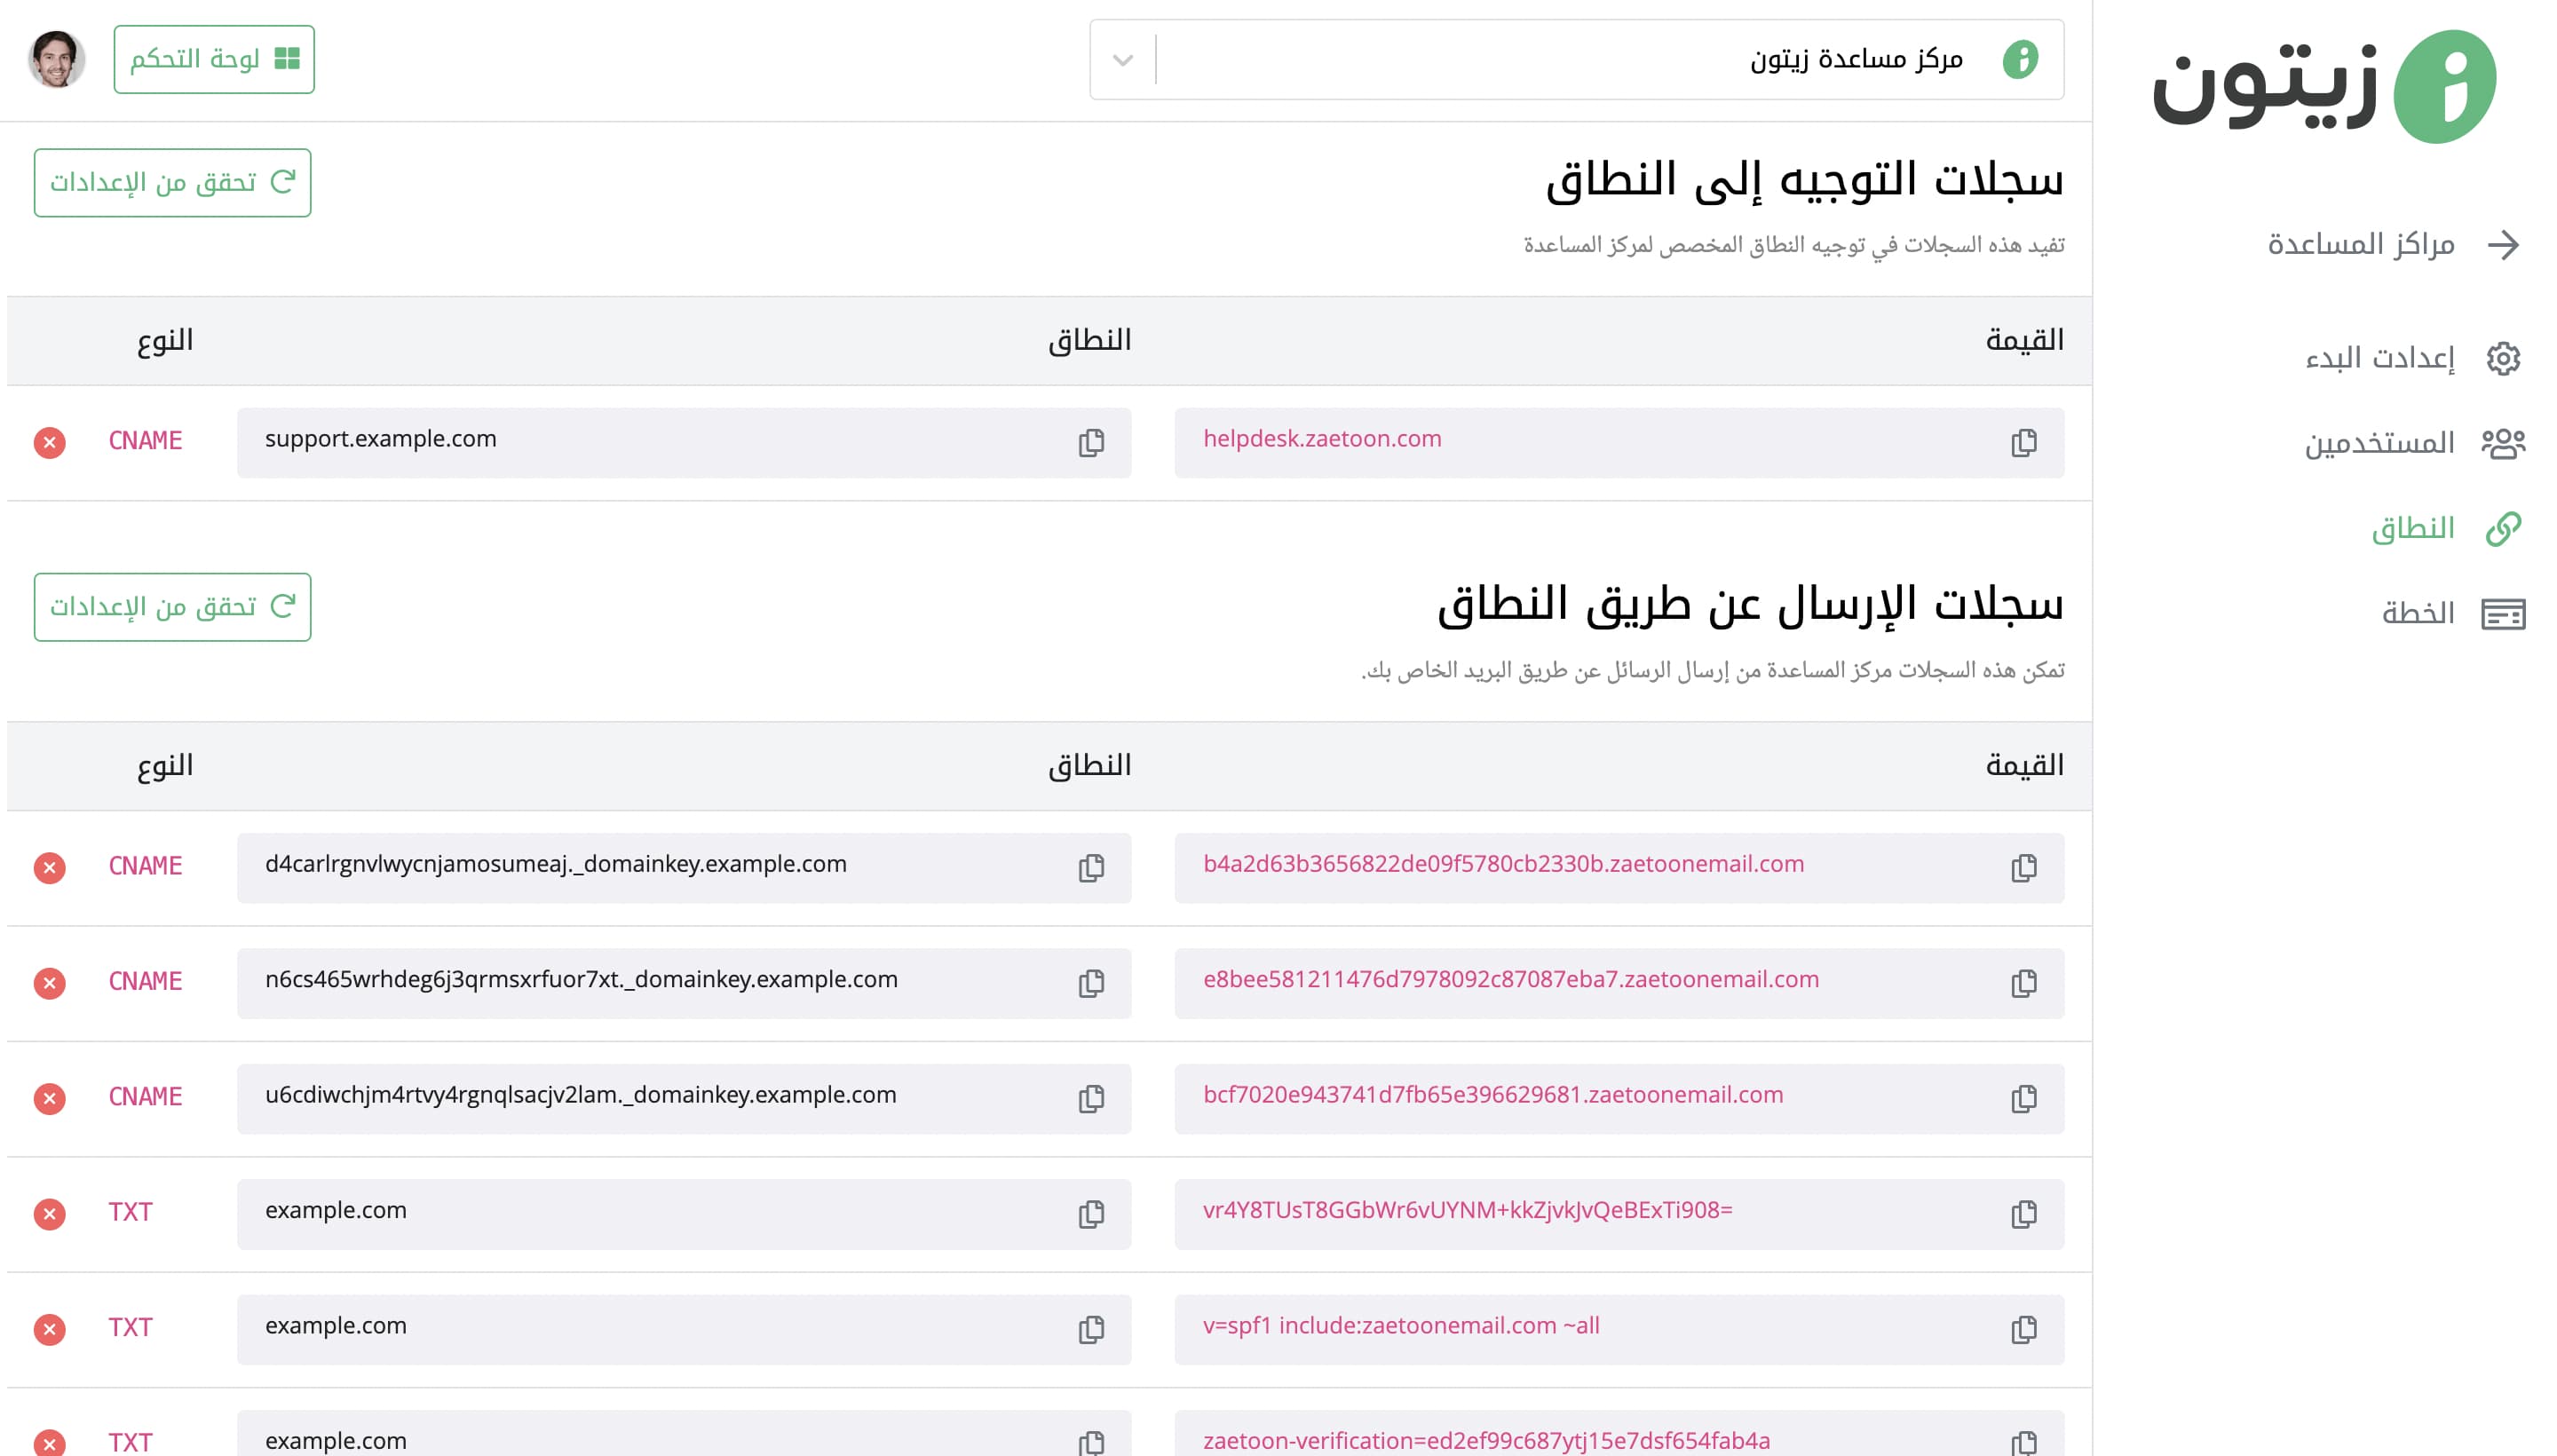Go back to مراكز المساعدة
Image resolution: width=2557 pixels, height=1456 pixels.
tap(2392, 244)
